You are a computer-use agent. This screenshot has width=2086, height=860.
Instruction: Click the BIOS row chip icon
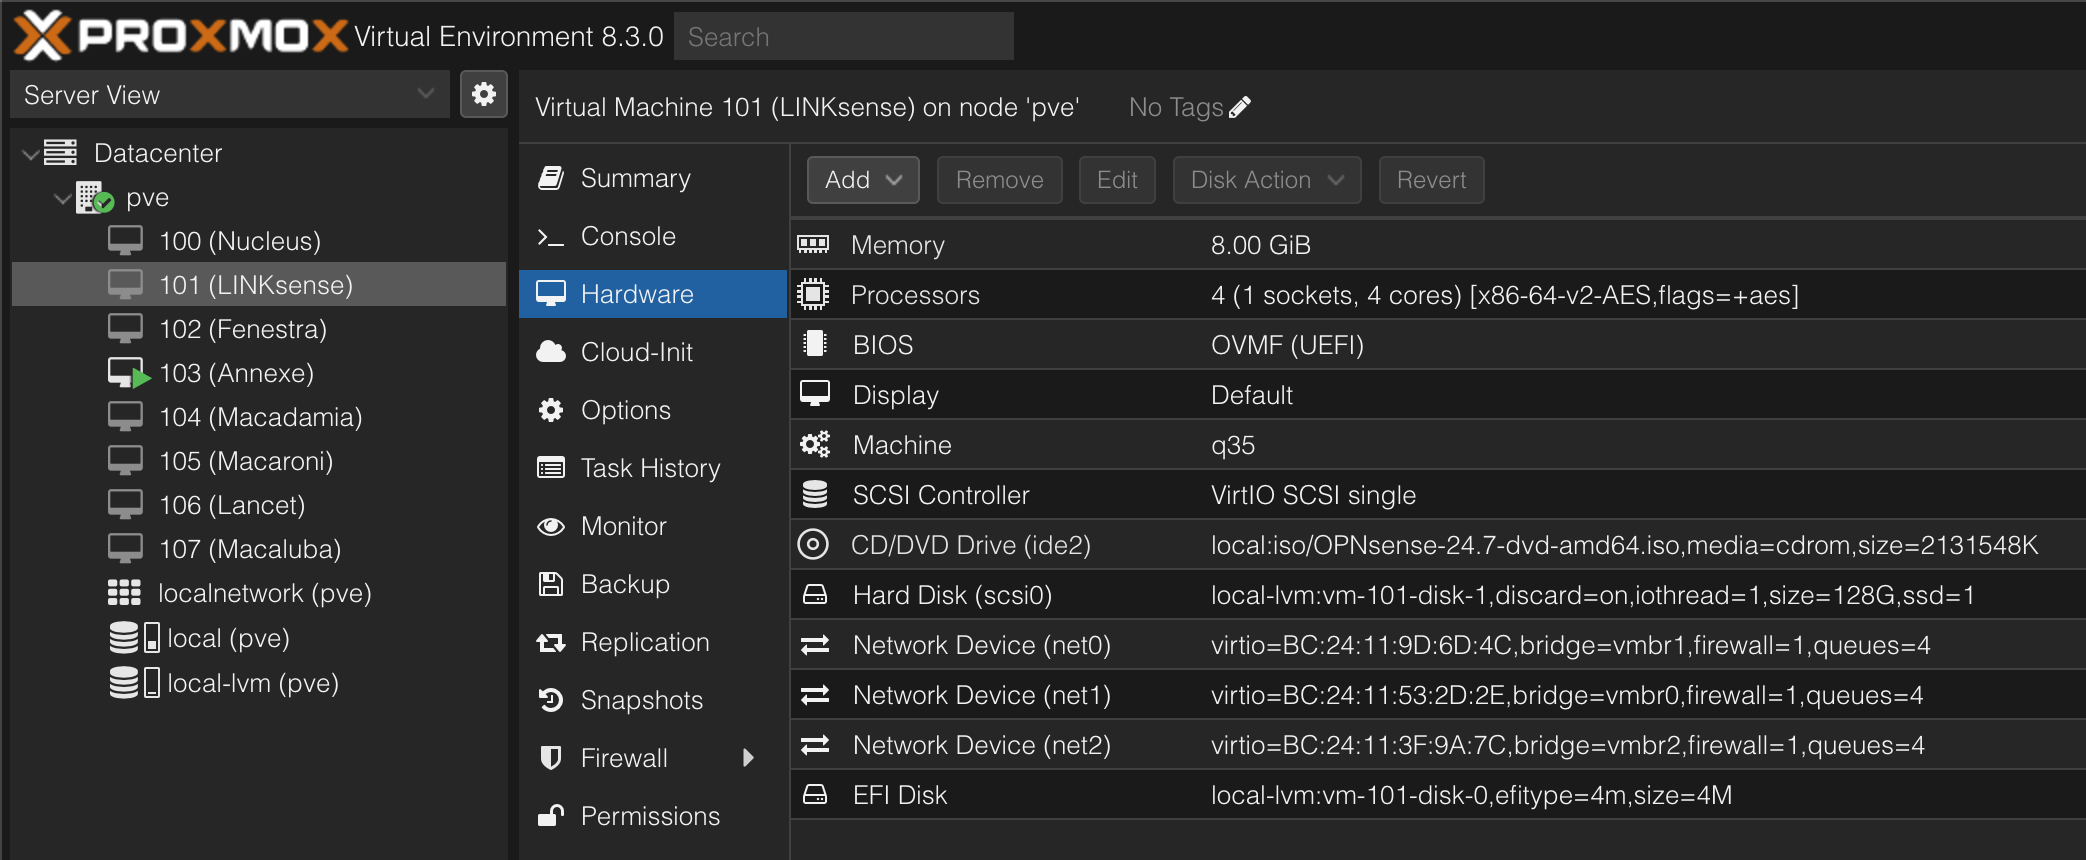click(x=815, y=344)
